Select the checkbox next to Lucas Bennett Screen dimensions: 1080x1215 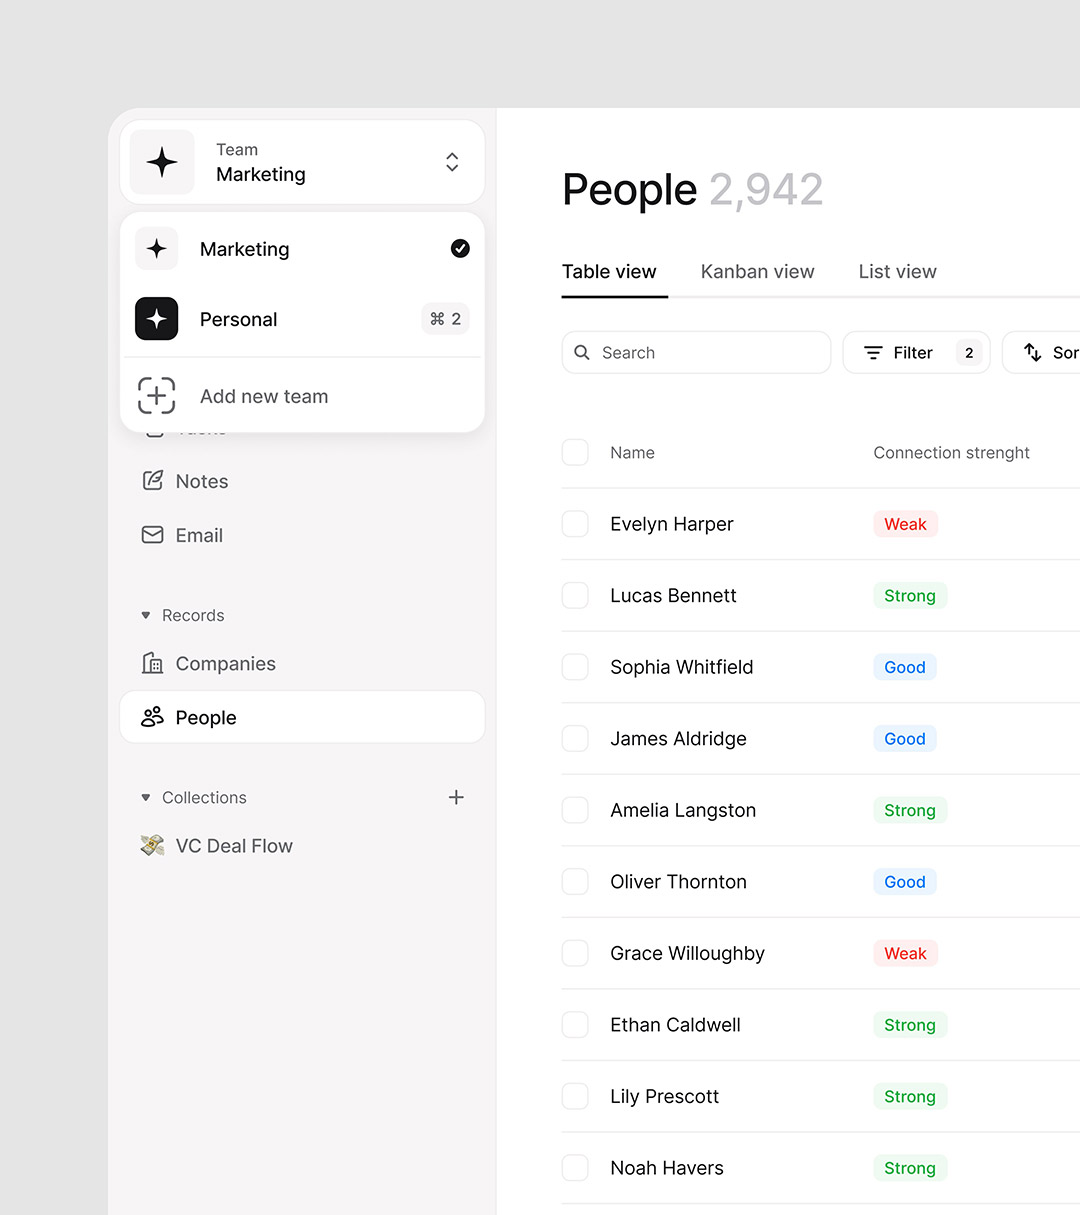pos(575,595)
